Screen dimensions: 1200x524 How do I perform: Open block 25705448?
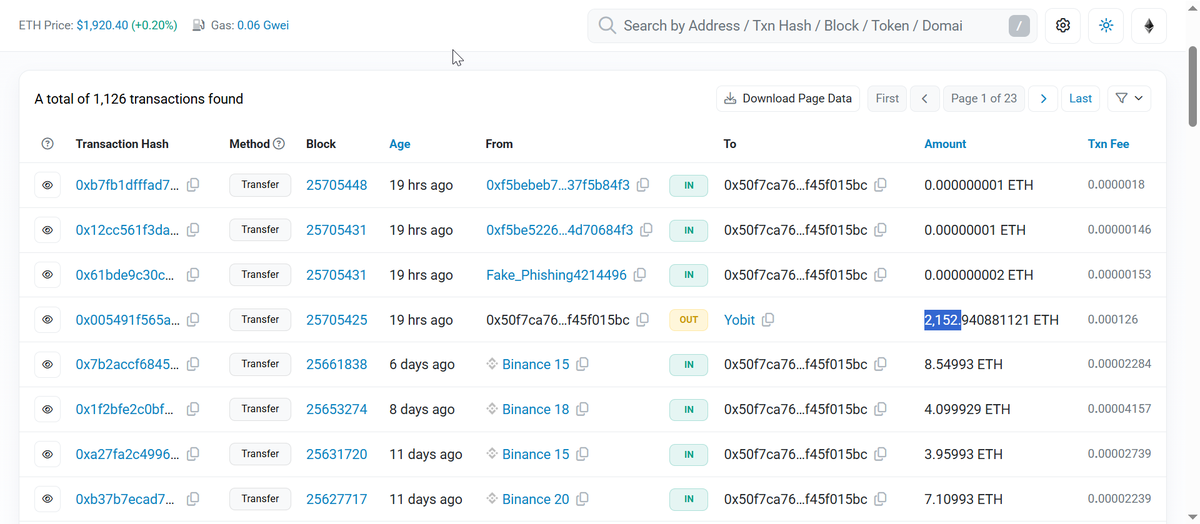coord(336,185)
